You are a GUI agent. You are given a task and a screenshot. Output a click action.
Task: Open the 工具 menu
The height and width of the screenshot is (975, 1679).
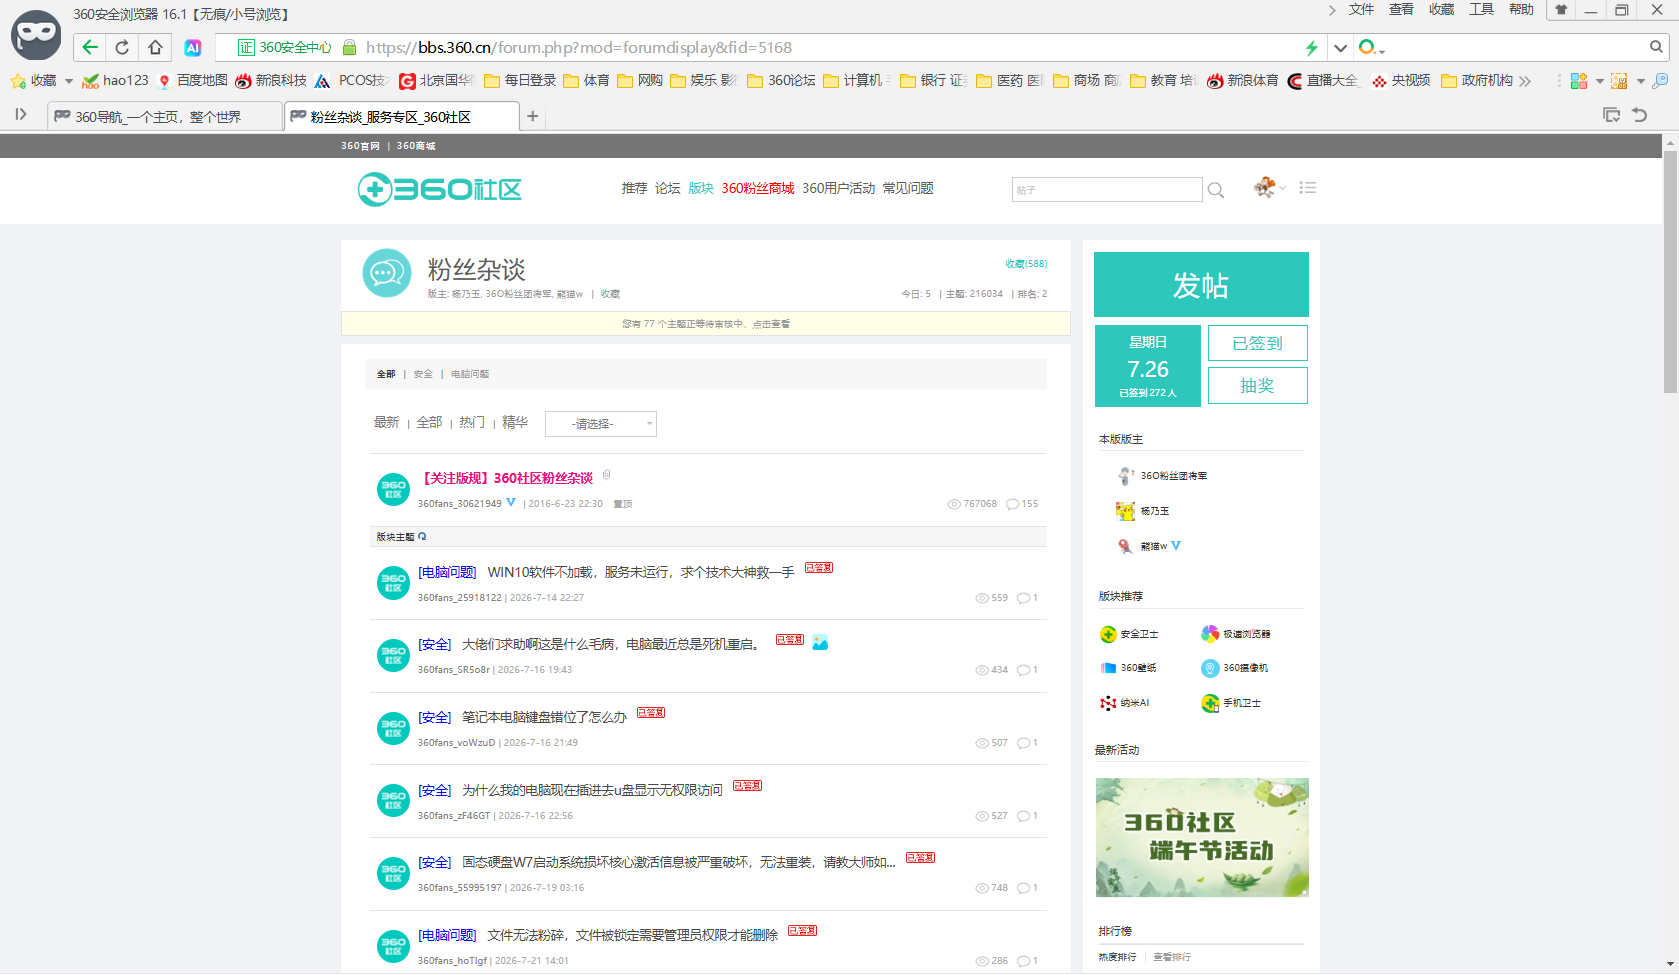[1481, 10]
